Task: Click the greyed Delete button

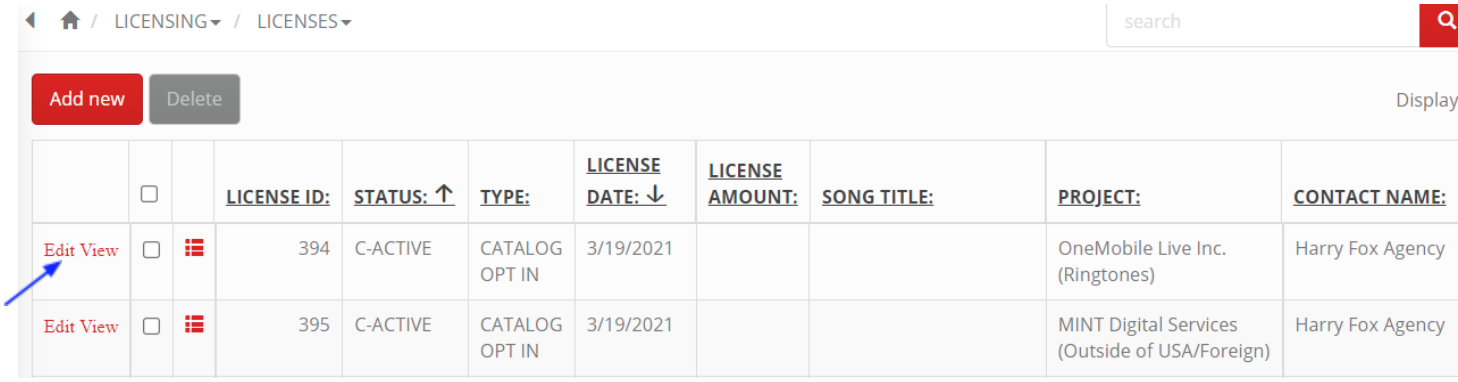Action: (194, 99)
